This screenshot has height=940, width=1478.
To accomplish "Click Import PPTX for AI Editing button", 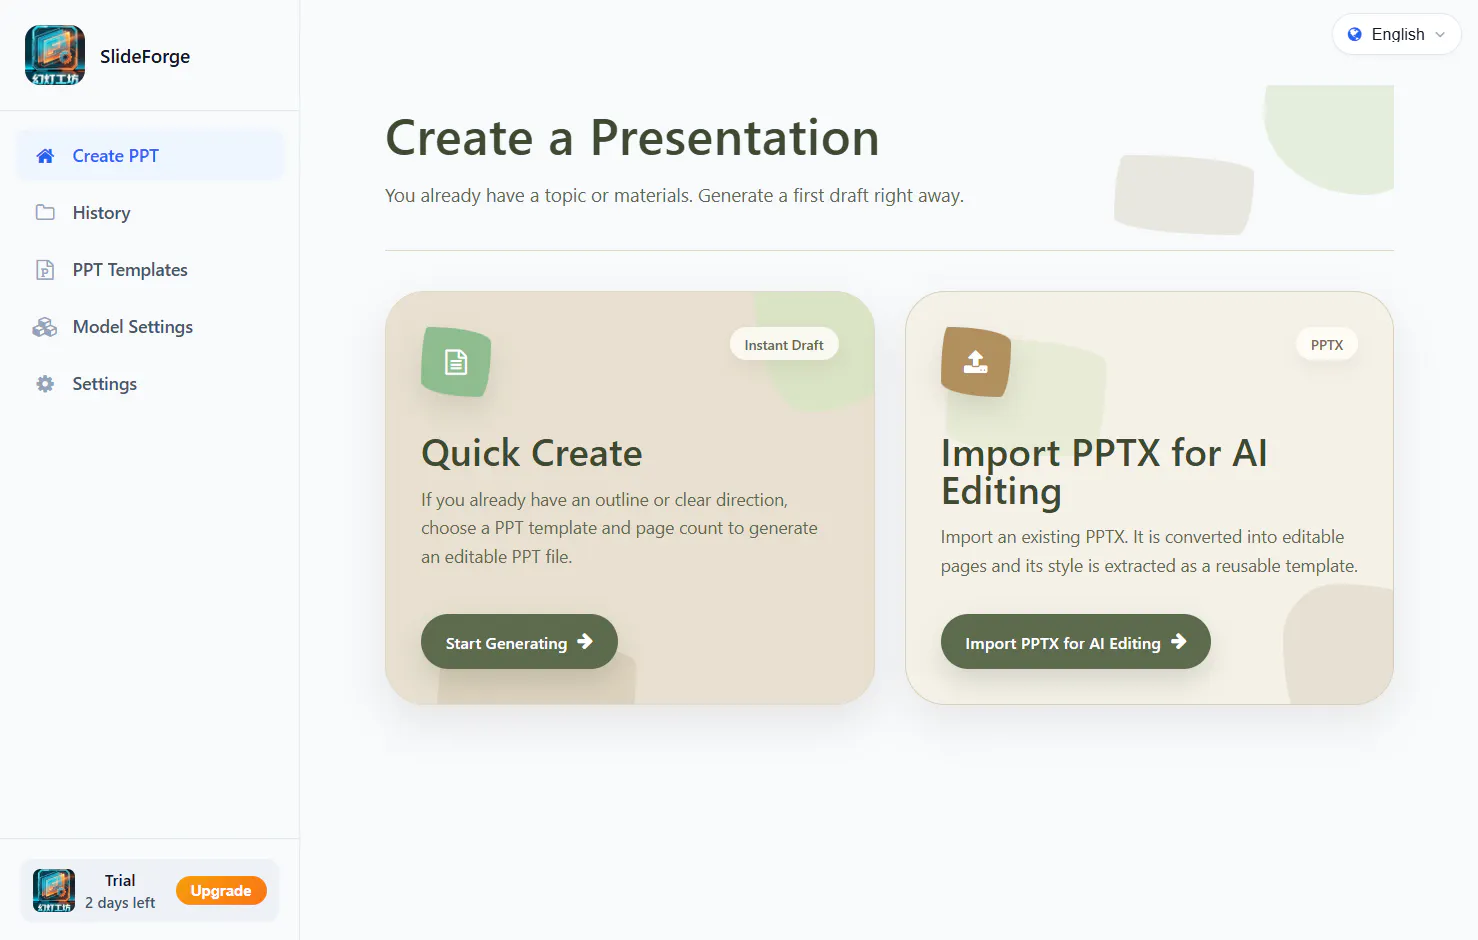I will point(1076,642).
